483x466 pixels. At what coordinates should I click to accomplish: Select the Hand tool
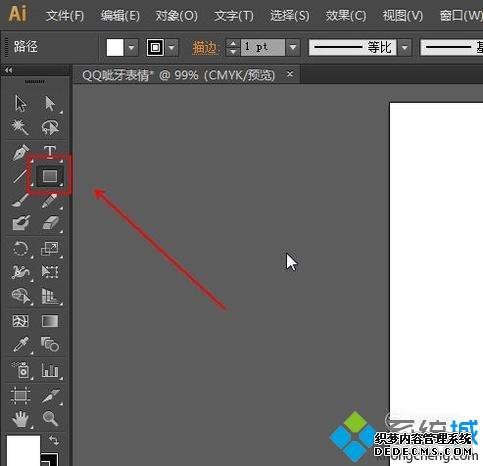21,419
